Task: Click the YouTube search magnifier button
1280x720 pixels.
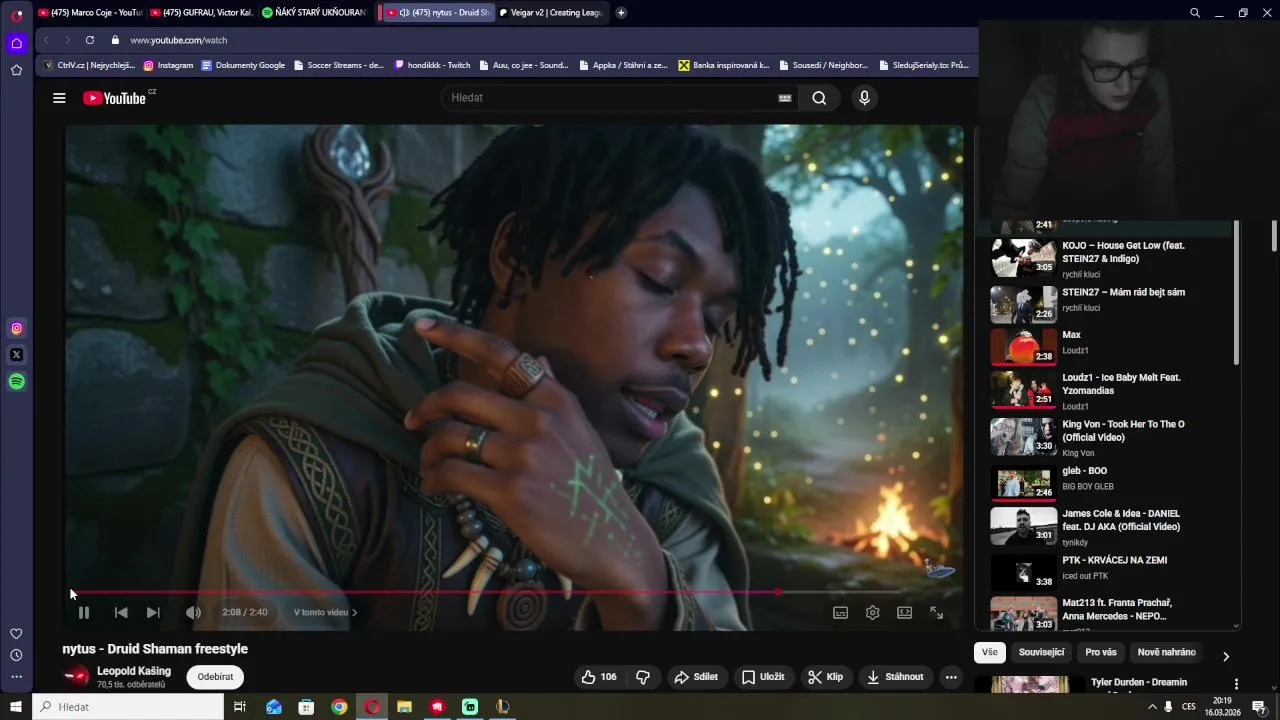Action: (x=819, y=98)
